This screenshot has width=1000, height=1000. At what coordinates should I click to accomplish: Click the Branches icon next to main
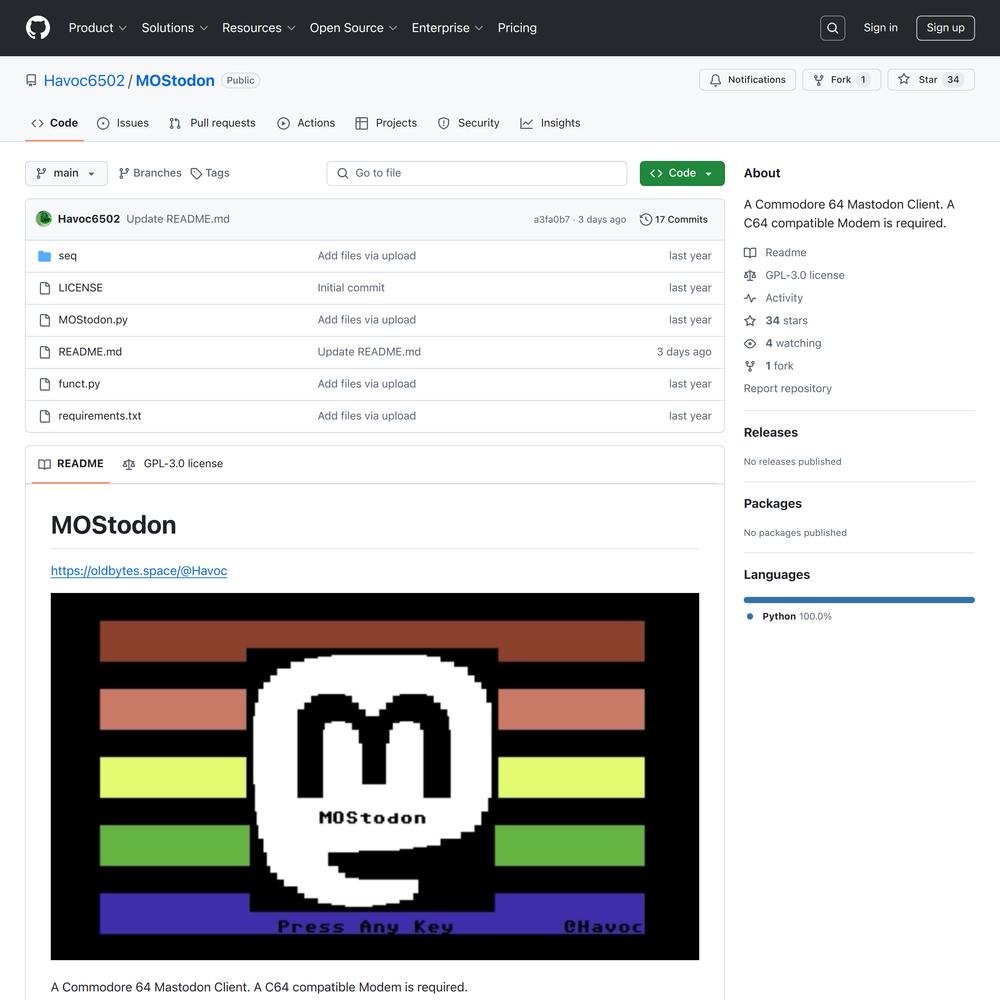[124, 173]
